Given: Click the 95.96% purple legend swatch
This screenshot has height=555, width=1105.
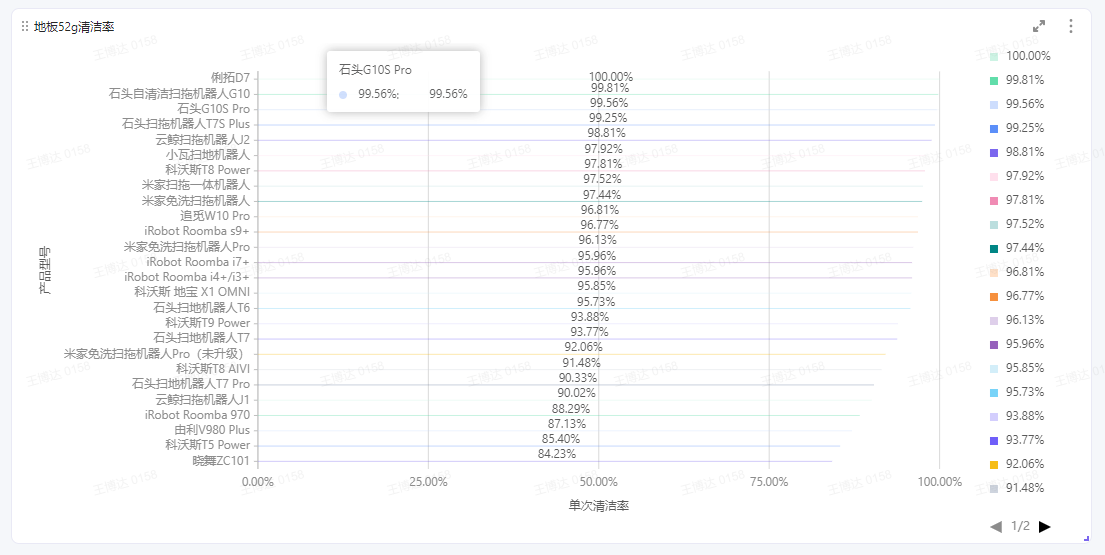Looking at the screenshot, I should (994, 344).
